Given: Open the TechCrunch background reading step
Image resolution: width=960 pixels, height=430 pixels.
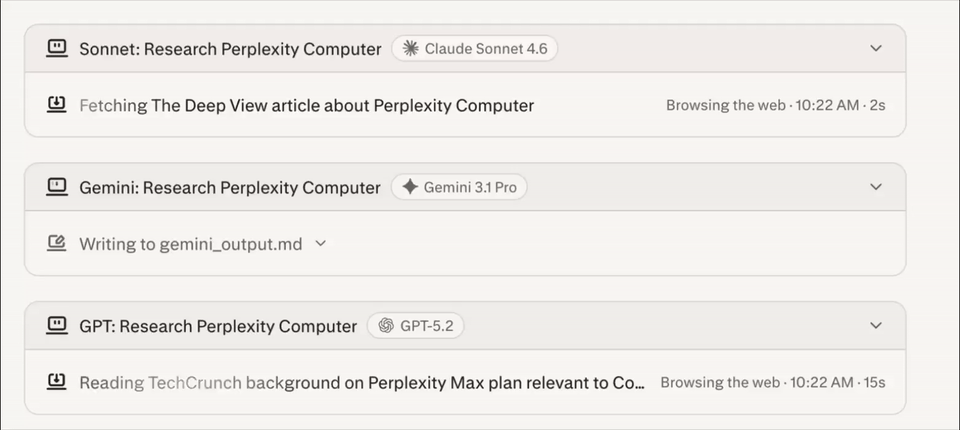Looking at the screenshot, I should (x=361, y=382).
